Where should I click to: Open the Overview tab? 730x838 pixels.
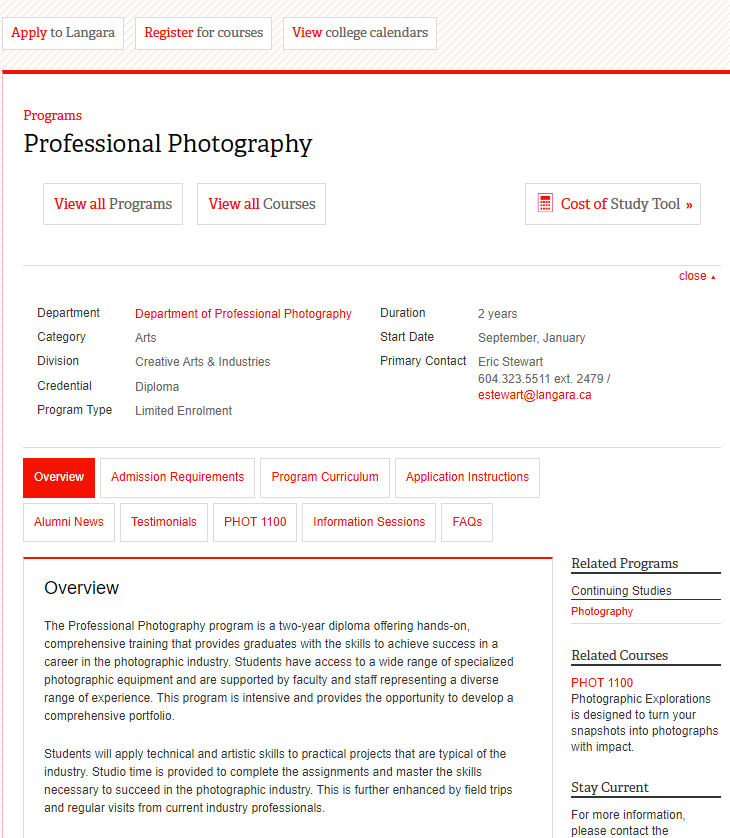click(59, 477)
